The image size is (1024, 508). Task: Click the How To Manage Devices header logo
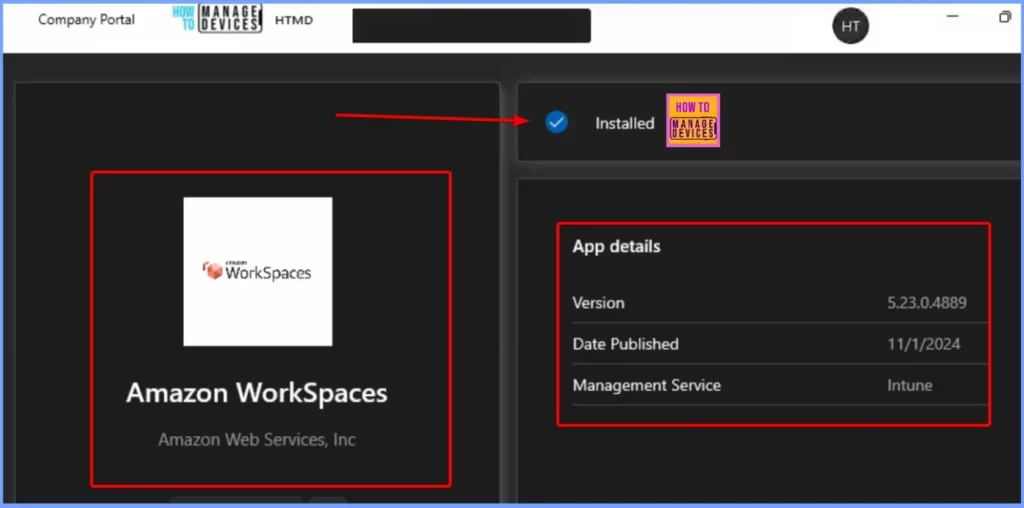tap(217, 18)
